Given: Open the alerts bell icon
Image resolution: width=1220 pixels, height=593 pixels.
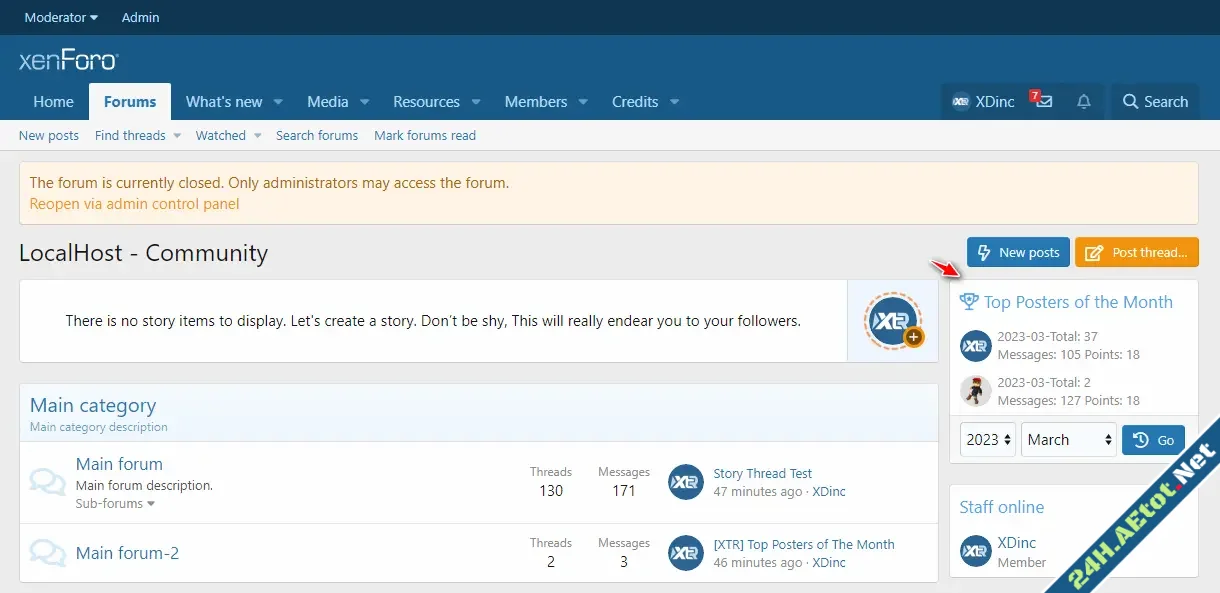Looking at the screenshot, I should [1083, 102].
